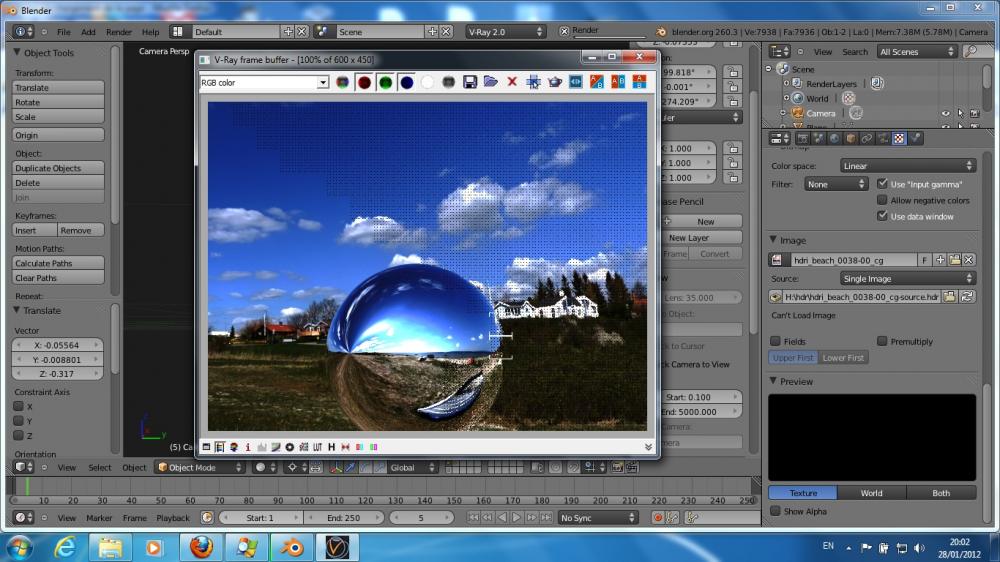Screen dimensions: 1000x562
Task: Toggle Camera visibility eye in outliner
Action: (946, 114)
